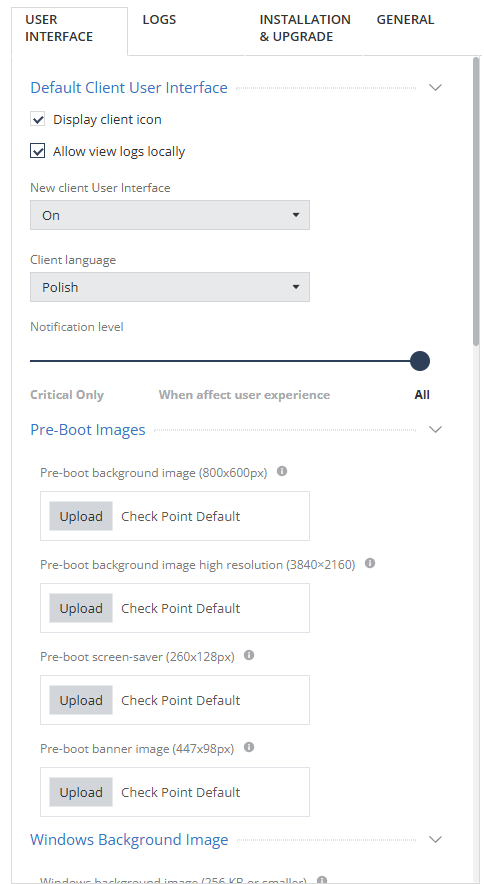Toggle Allow view logs locally checkbox
Viewport: 484px width, 884px height.
point(38,151)
